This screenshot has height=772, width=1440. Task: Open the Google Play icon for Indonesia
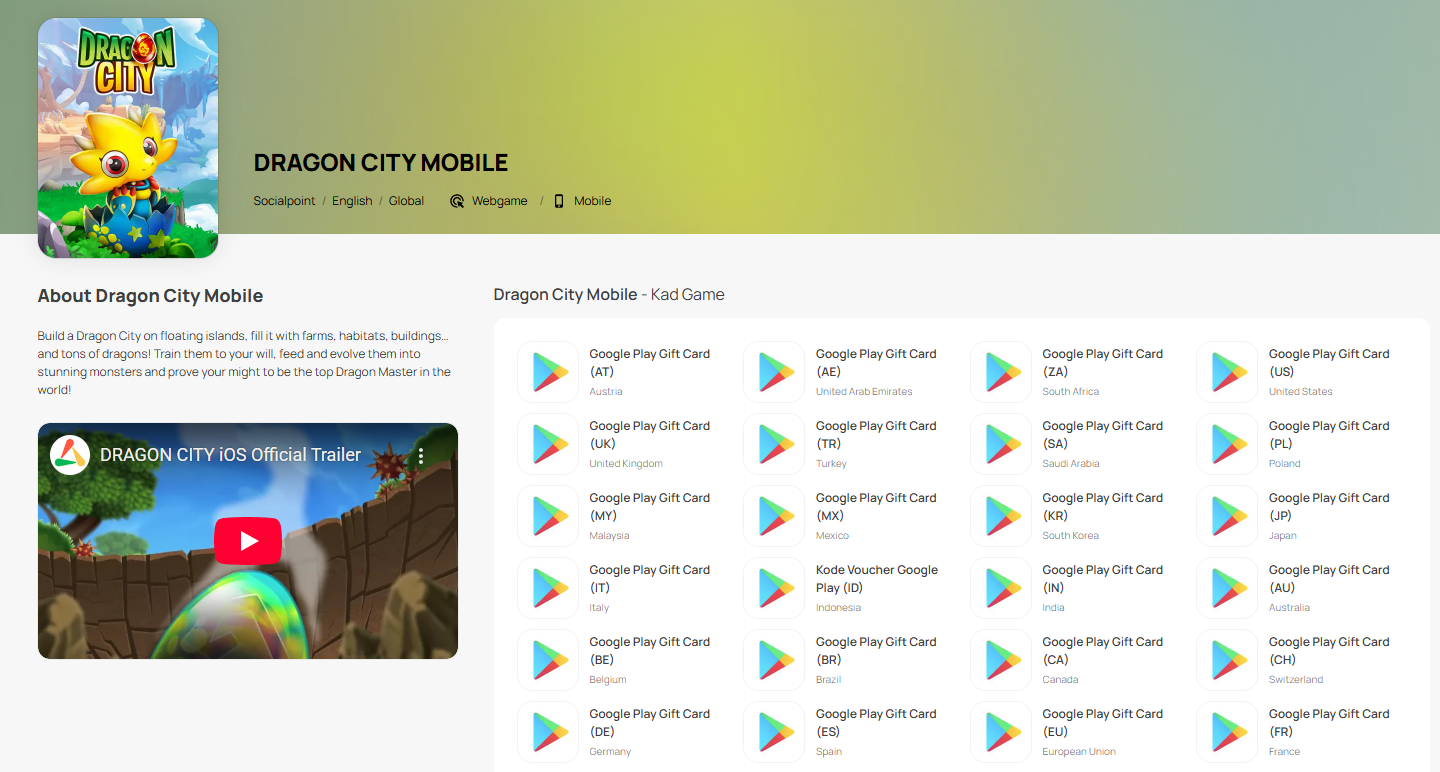click(x=774, y=588)
